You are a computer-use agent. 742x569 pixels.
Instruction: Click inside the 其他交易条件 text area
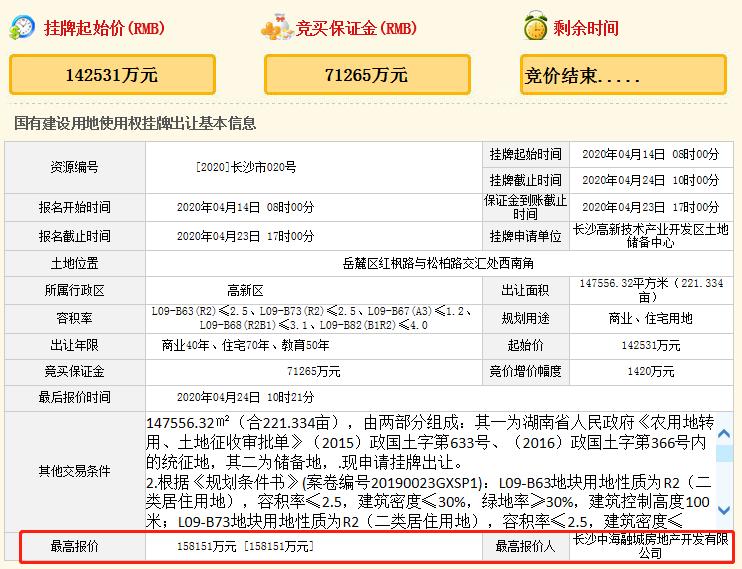click(431, 471)
